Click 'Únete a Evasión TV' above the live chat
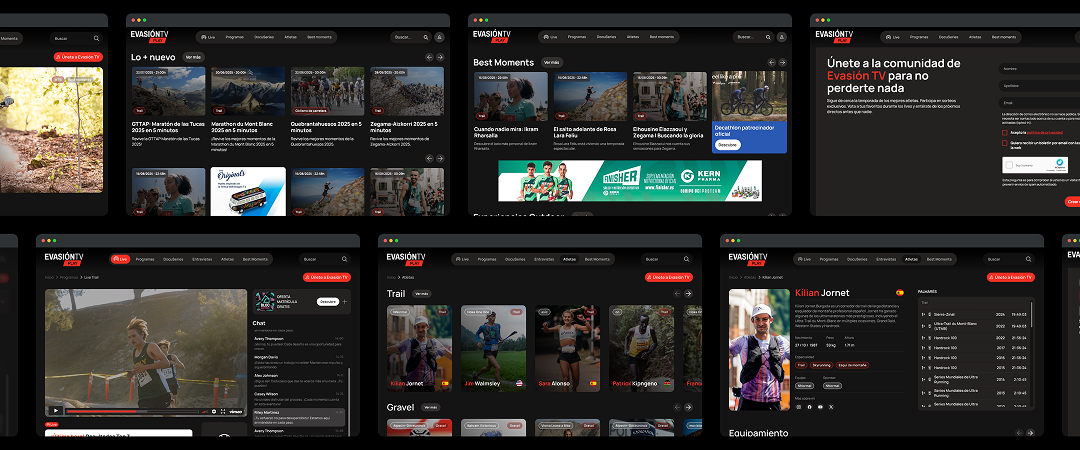The height and width of the screenshot is (450, 1080). (326, 277)
